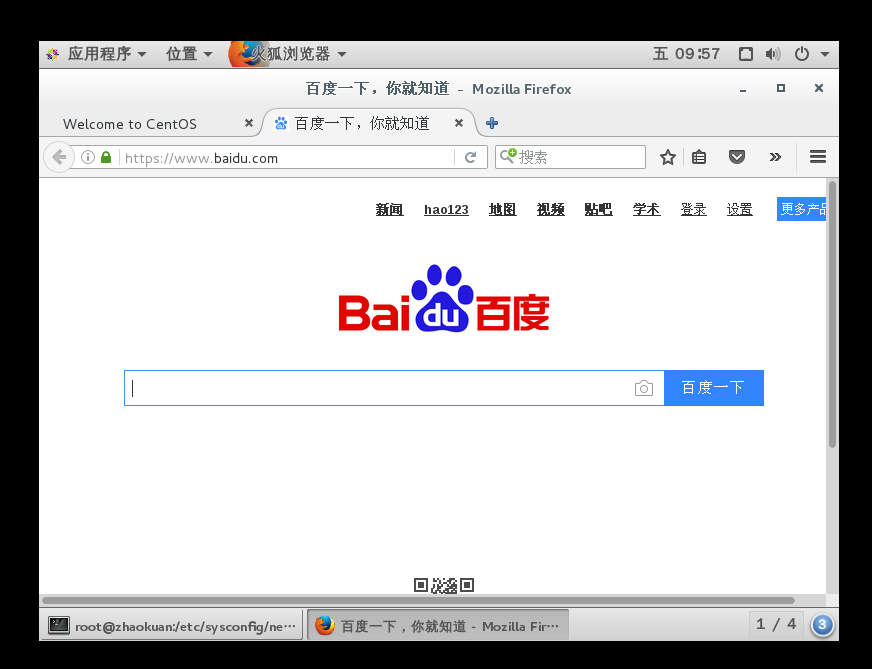The image size is (872, 669).
Task: Click the 1 / 4 workspace switcher
Action: [x=776, y=624]
